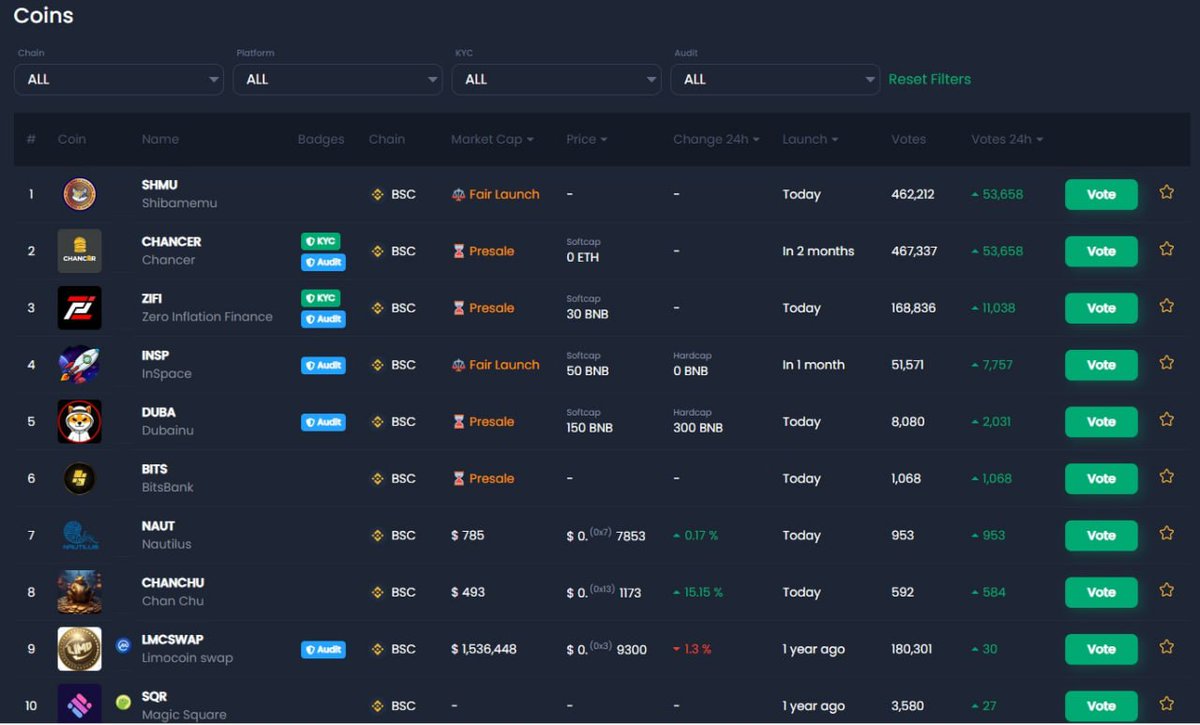Click the BitsBank coin logo
1200x725 pixels.
(79, 479)
